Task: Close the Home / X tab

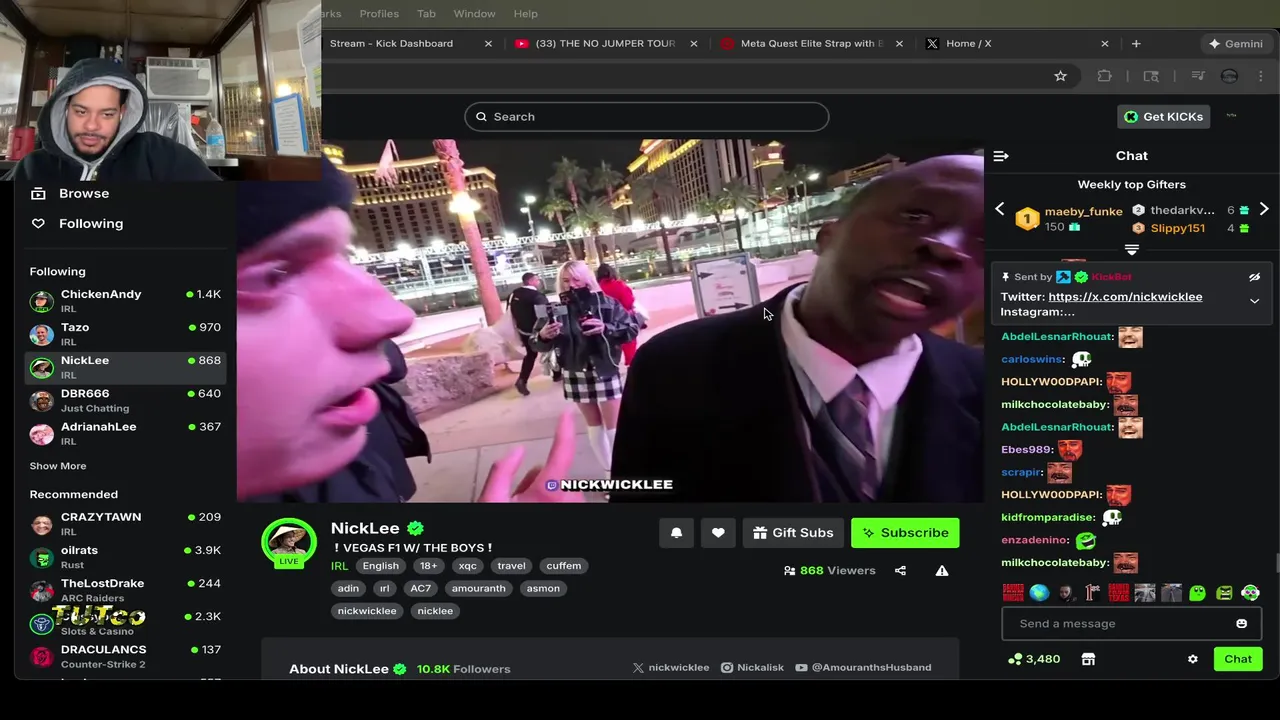Action: click(x=1105, y=44)
